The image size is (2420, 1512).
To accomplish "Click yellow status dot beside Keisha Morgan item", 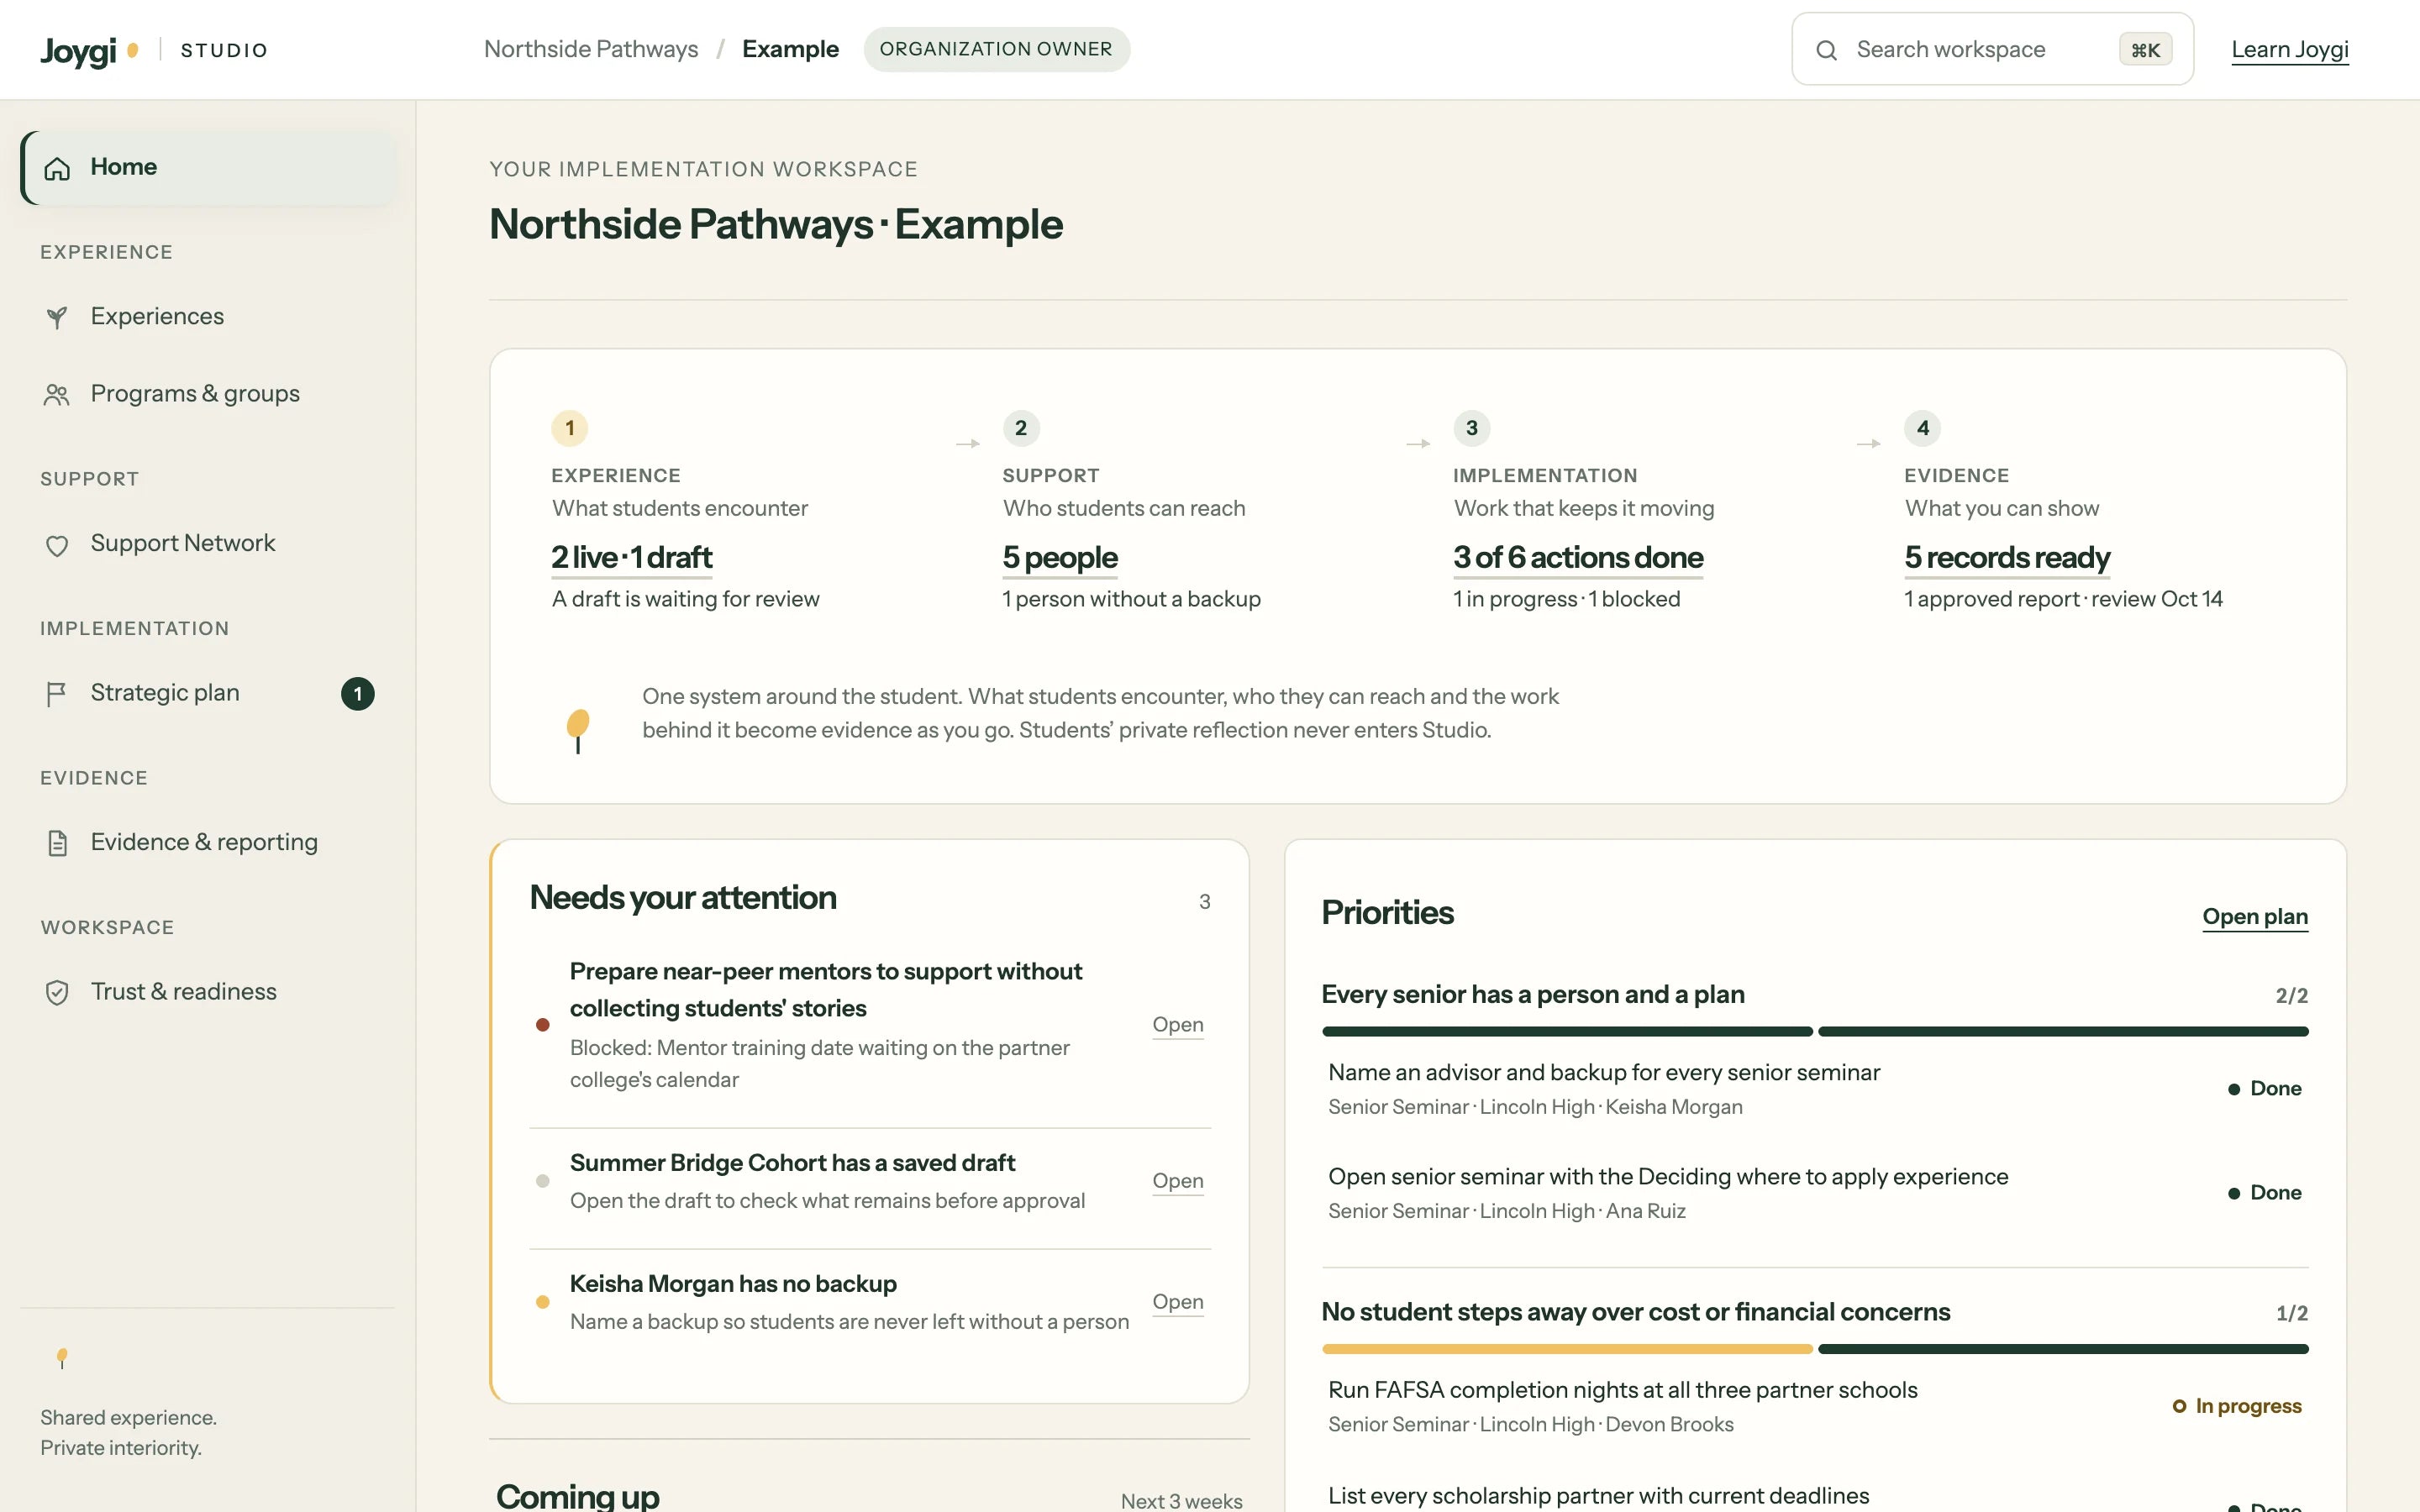I will click(543, 1302).
